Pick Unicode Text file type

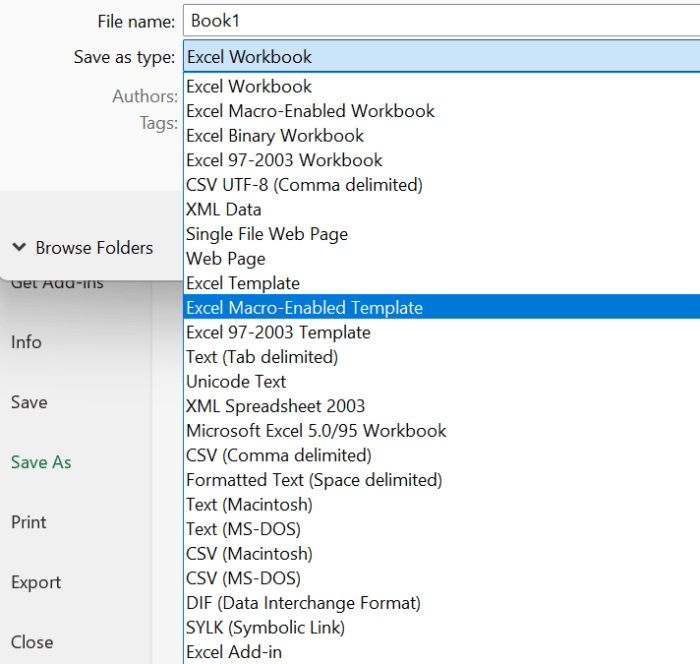(x=236, y=382)
